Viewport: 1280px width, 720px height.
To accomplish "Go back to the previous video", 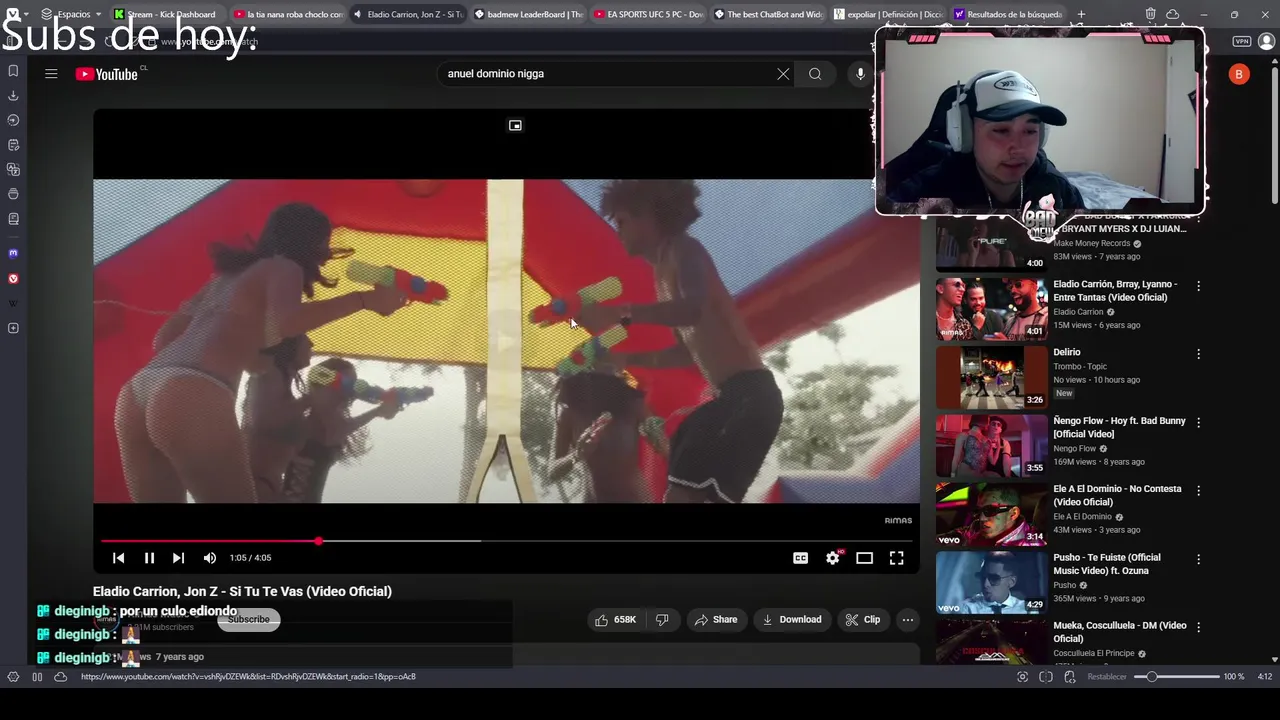I will [118, 558].
